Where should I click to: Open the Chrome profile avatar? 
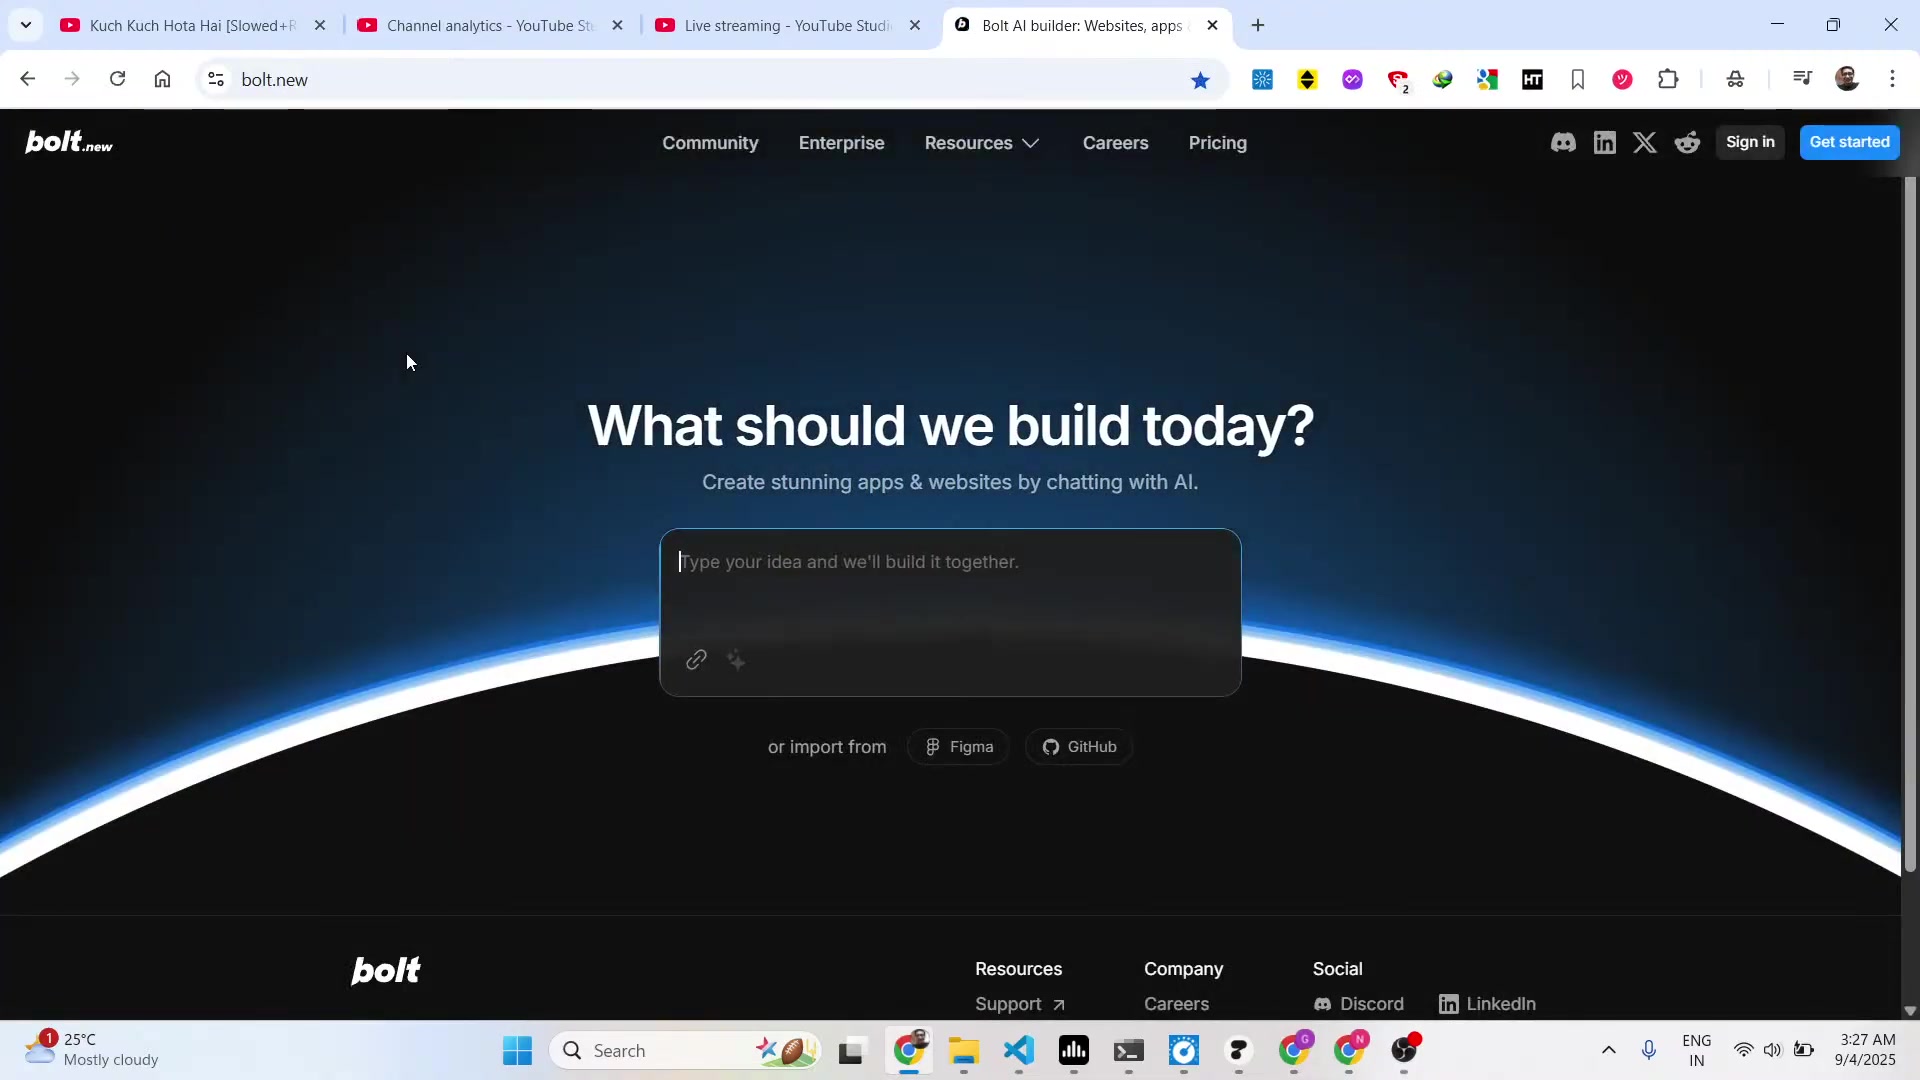point(1847,79)
